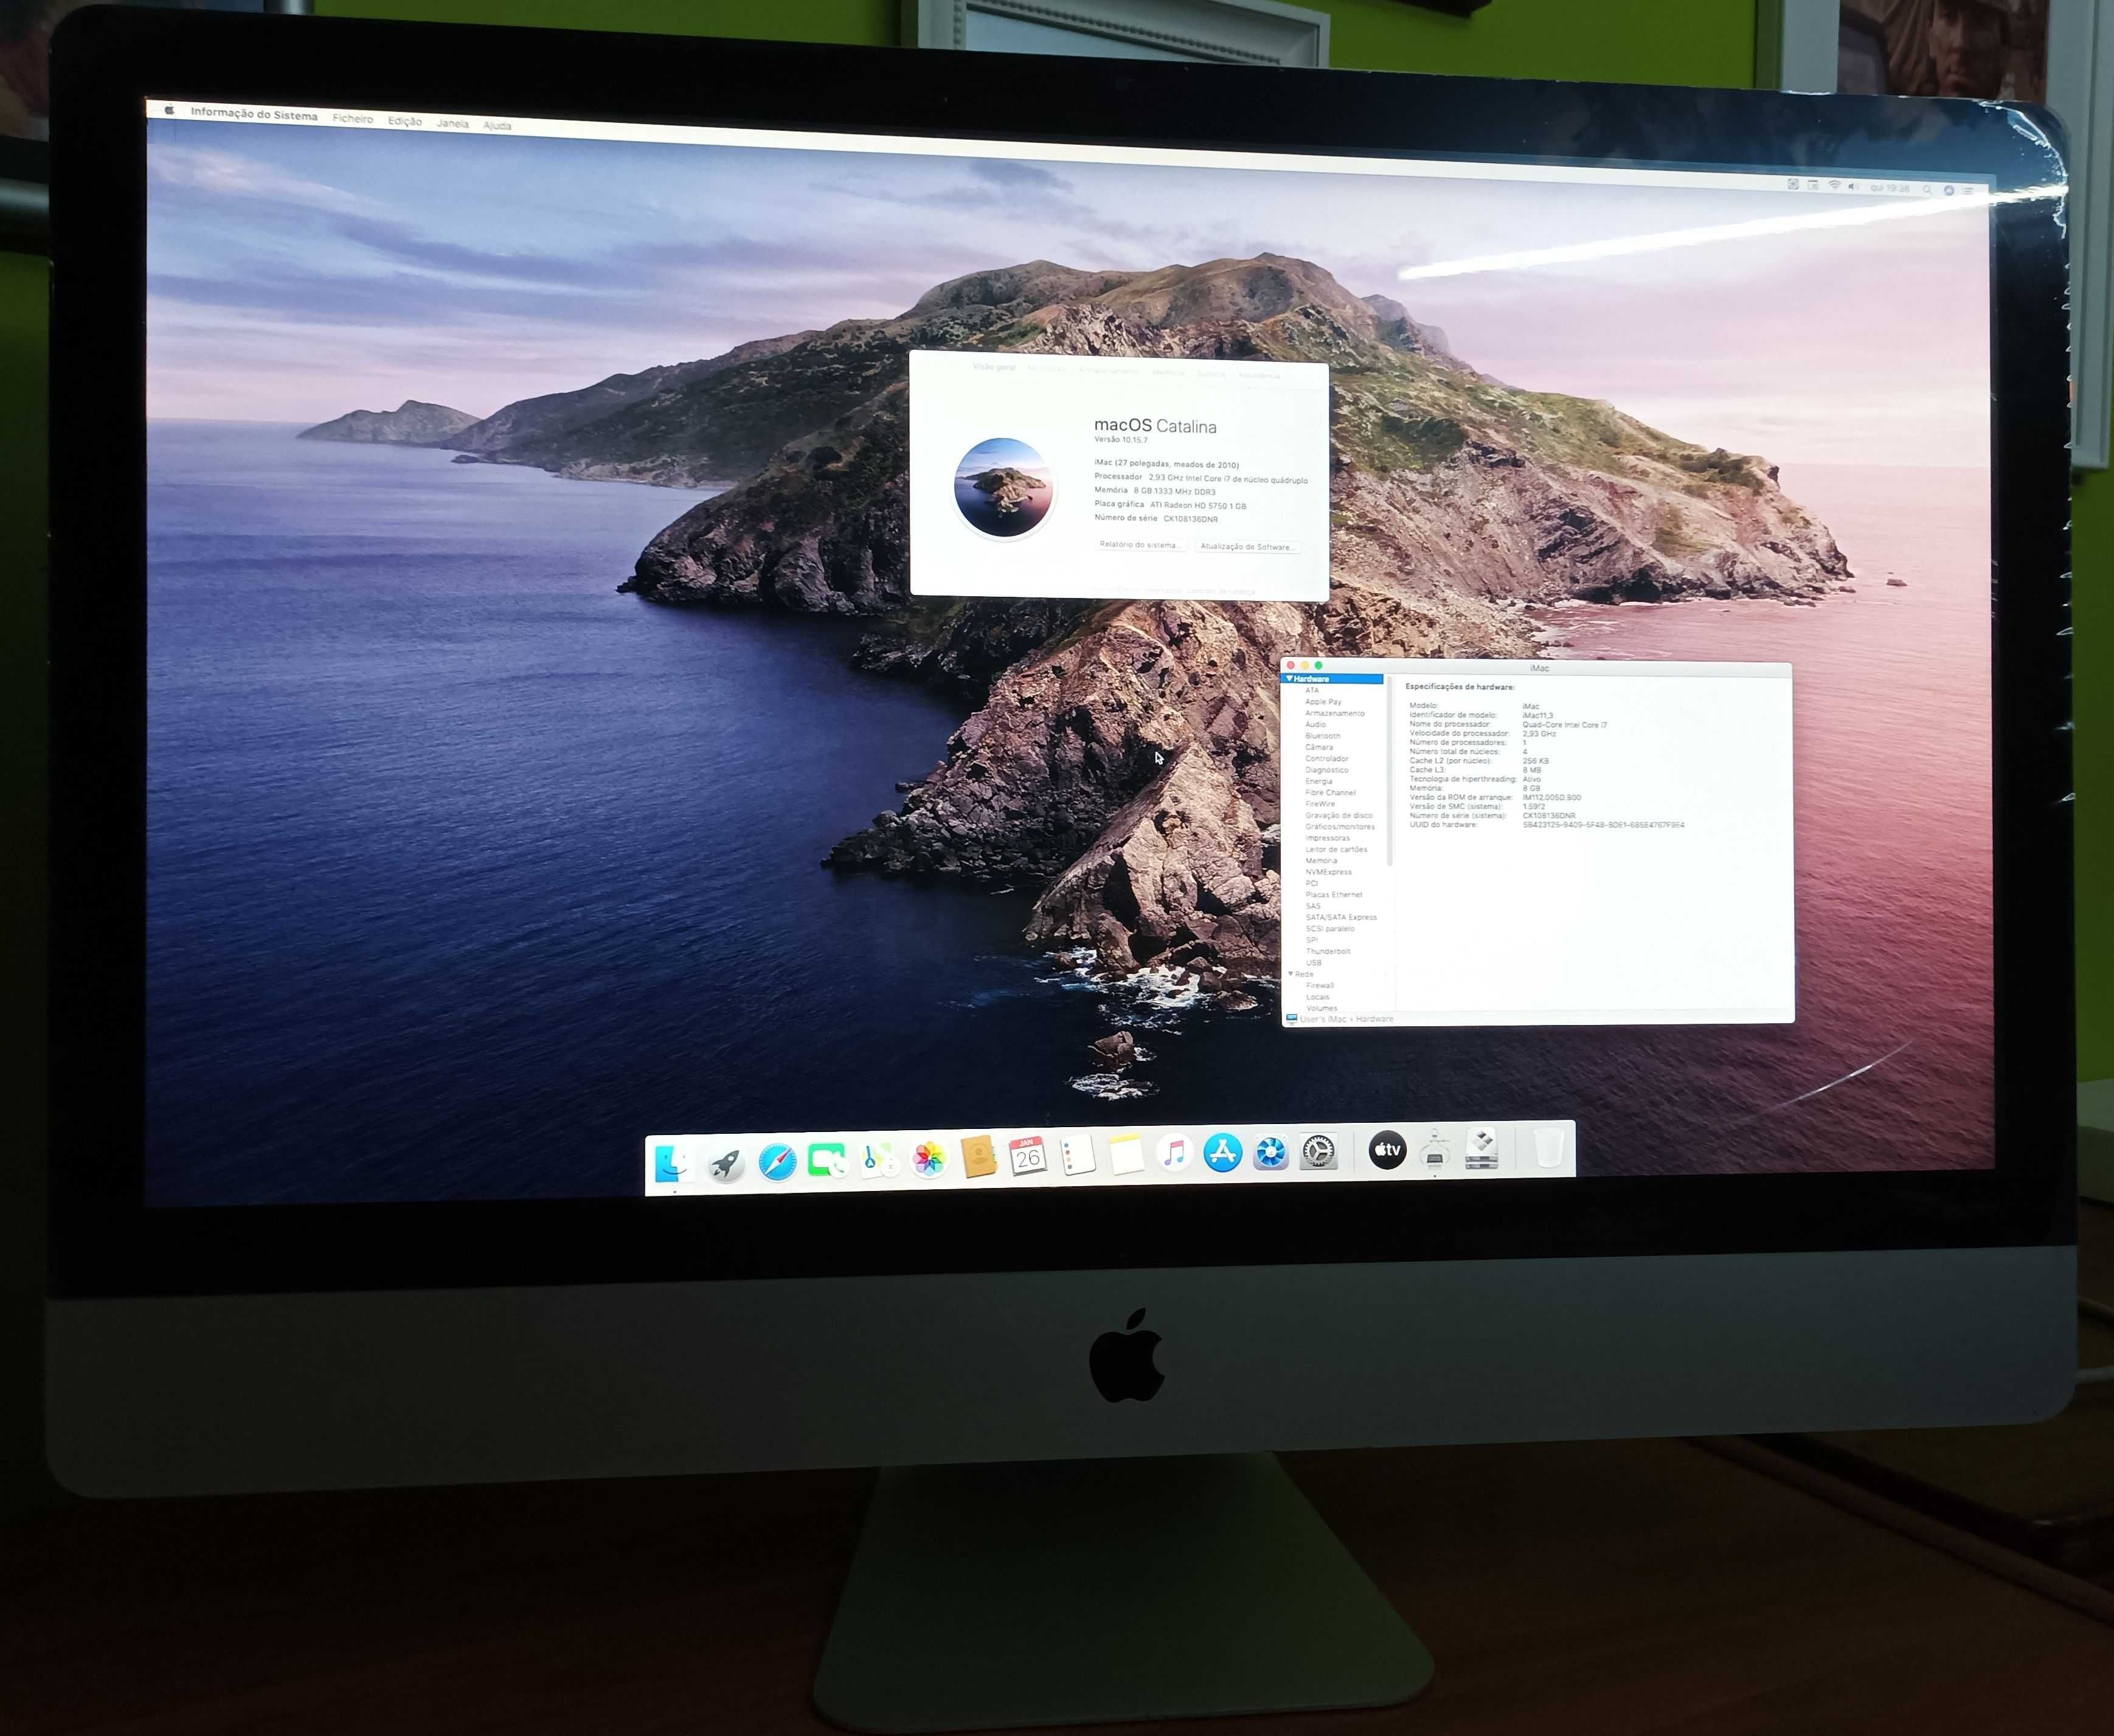Click Relatório do sistema button
Viewport: 2114px width, 1736px height.
tap(1140, 545)
